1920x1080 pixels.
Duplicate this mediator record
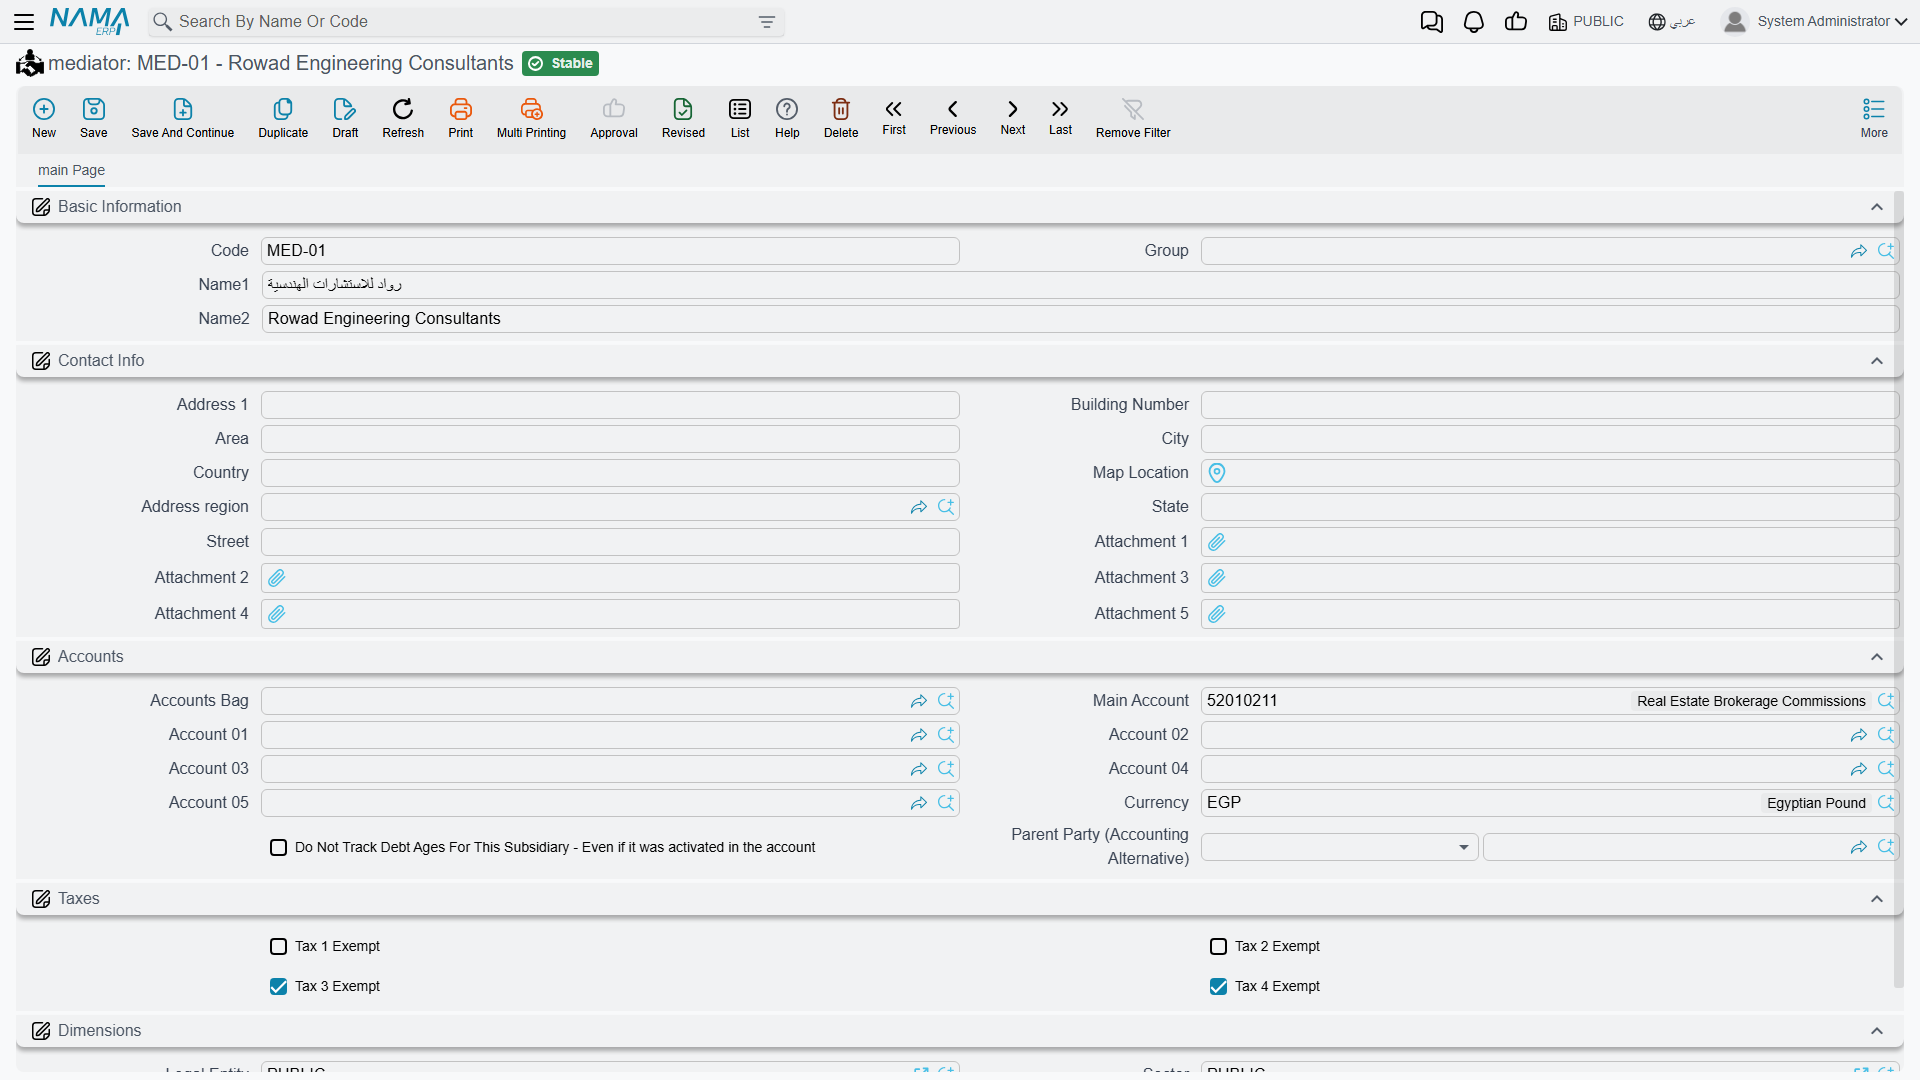tap(283, 118)
